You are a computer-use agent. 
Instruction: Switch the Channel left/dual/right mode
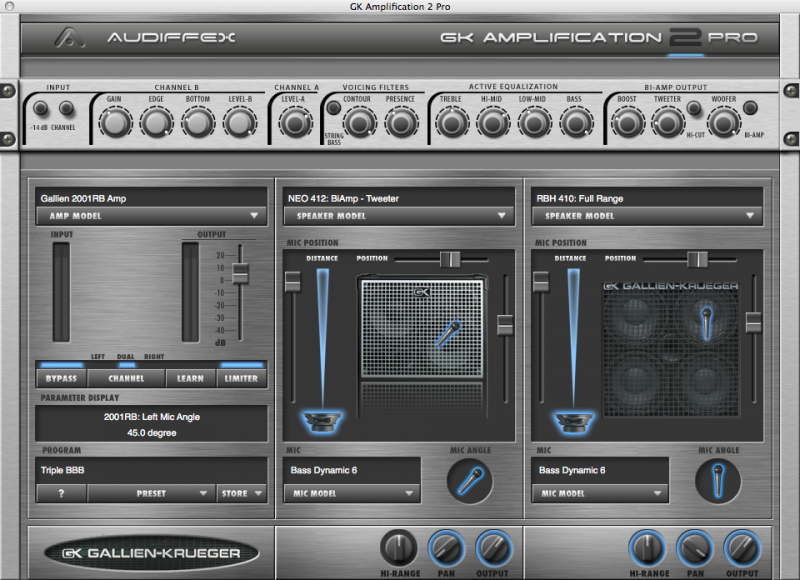[126, 379]
